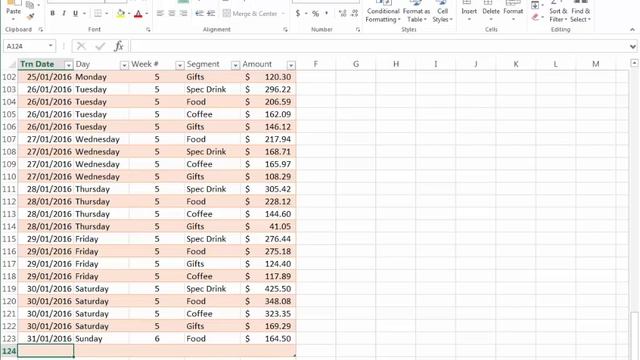Align text left

coord(160,13)
